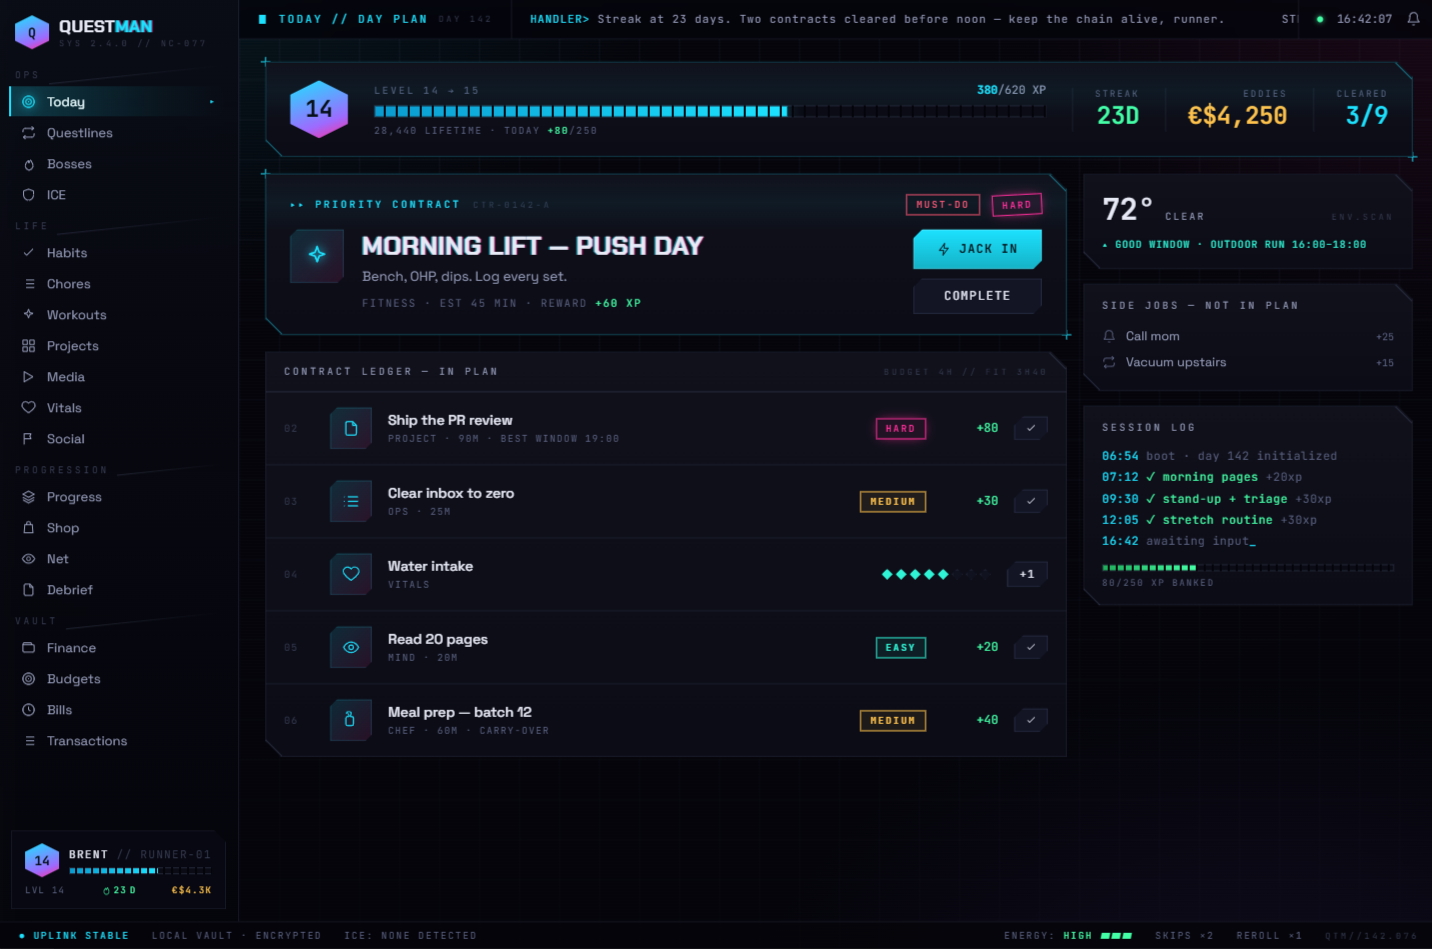Click the EASY tag on Read 20 pages

point(901,648)
